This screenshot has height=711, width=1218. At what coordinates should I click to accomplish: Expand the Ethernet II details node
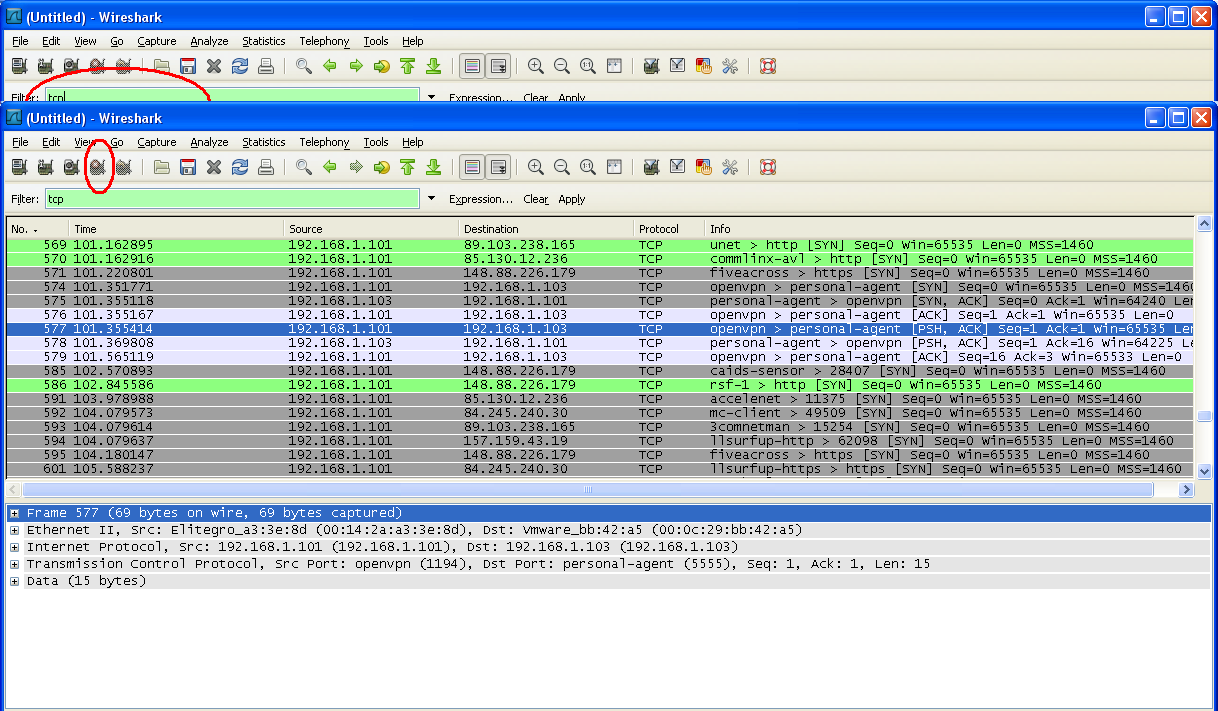click(x=15, y=530)
